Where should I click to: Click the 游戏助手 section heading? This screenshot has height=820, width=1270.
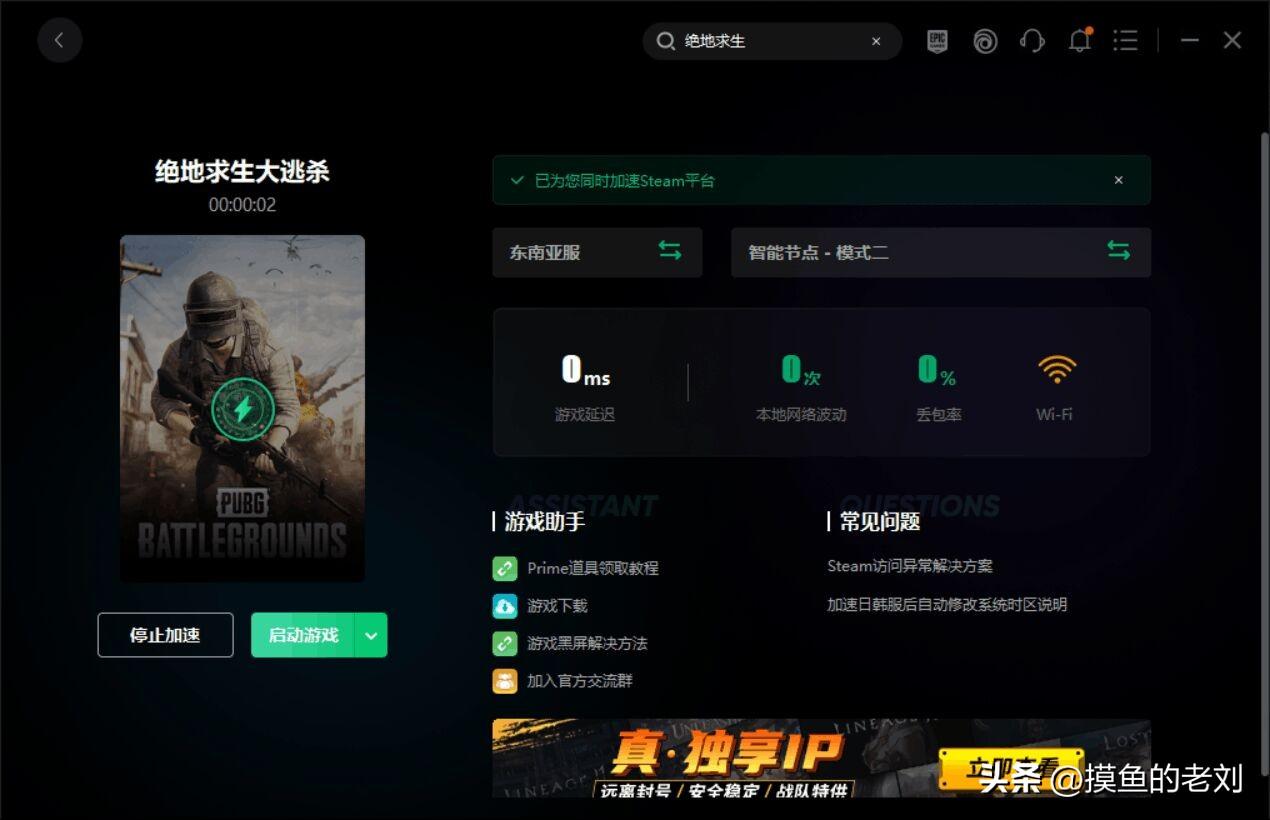pyautogui.click(x=545, y=521)
